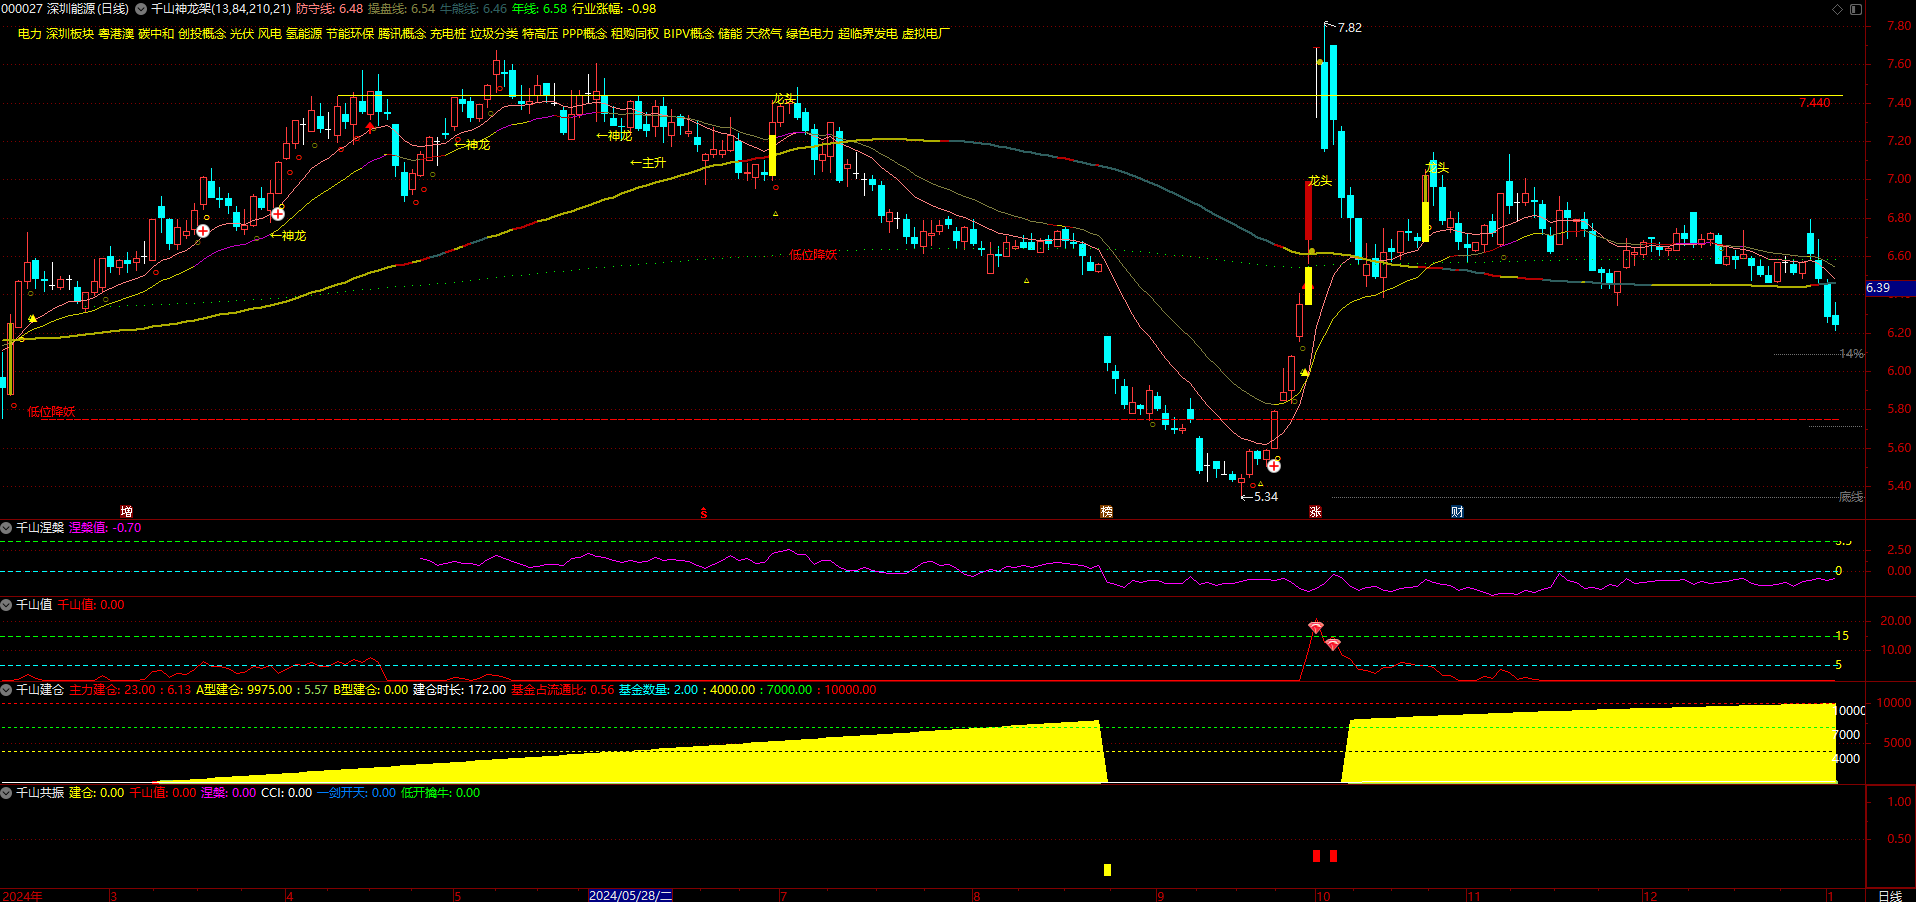The height and width of the screenshot is (902, 1916).
Task: Click the 涨 event marker icon
Action: point(1315,512)
